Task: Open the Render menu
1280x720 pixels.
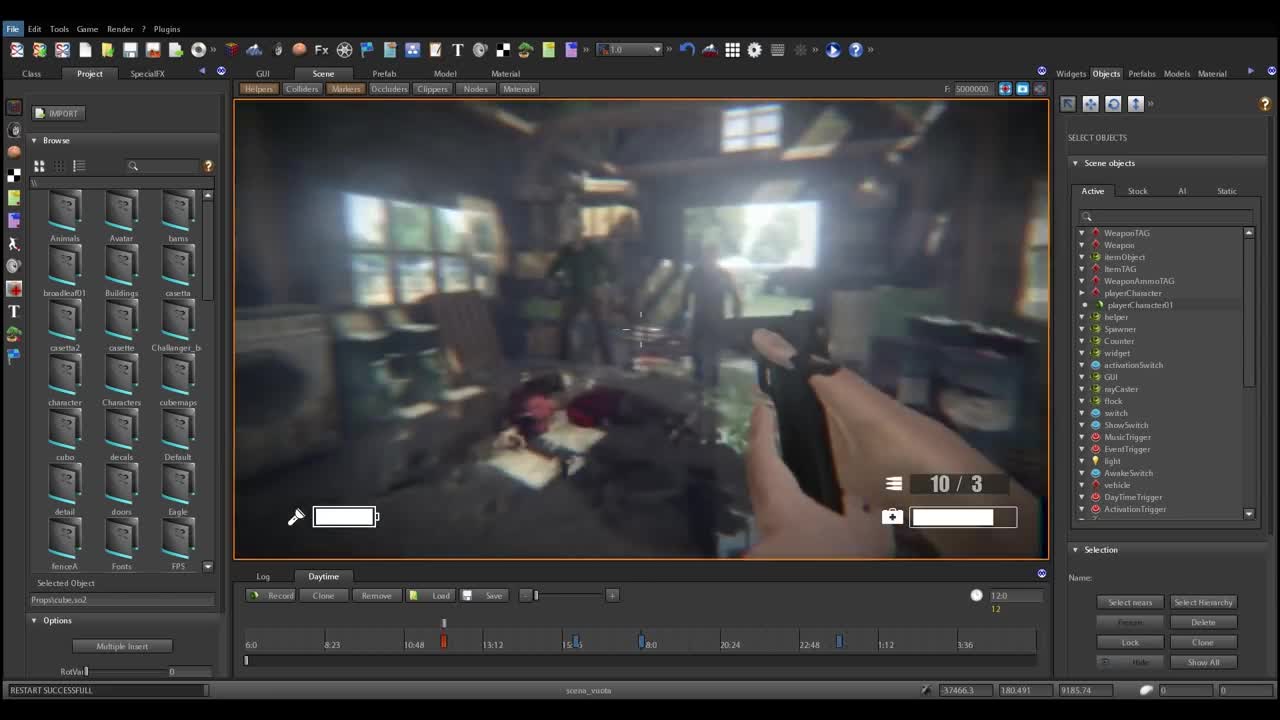Action: click(120, 29)
